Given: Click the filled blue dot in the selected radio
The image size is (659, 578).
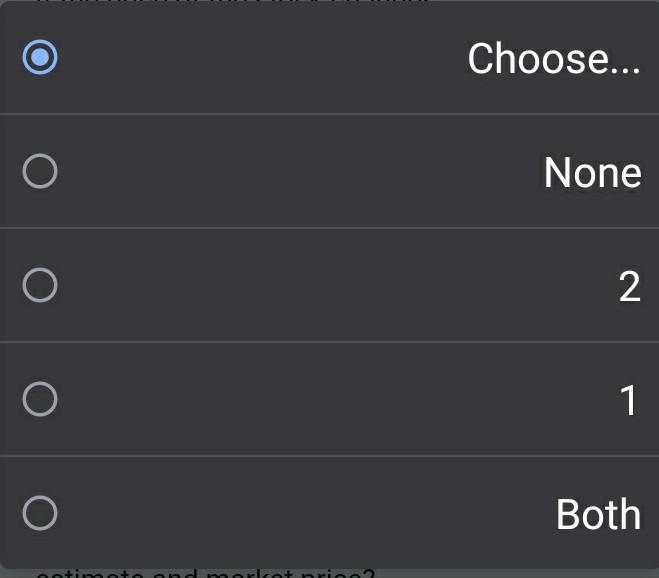Looking at the screenshot, I should pyautogui.click(x=40, y=57).
